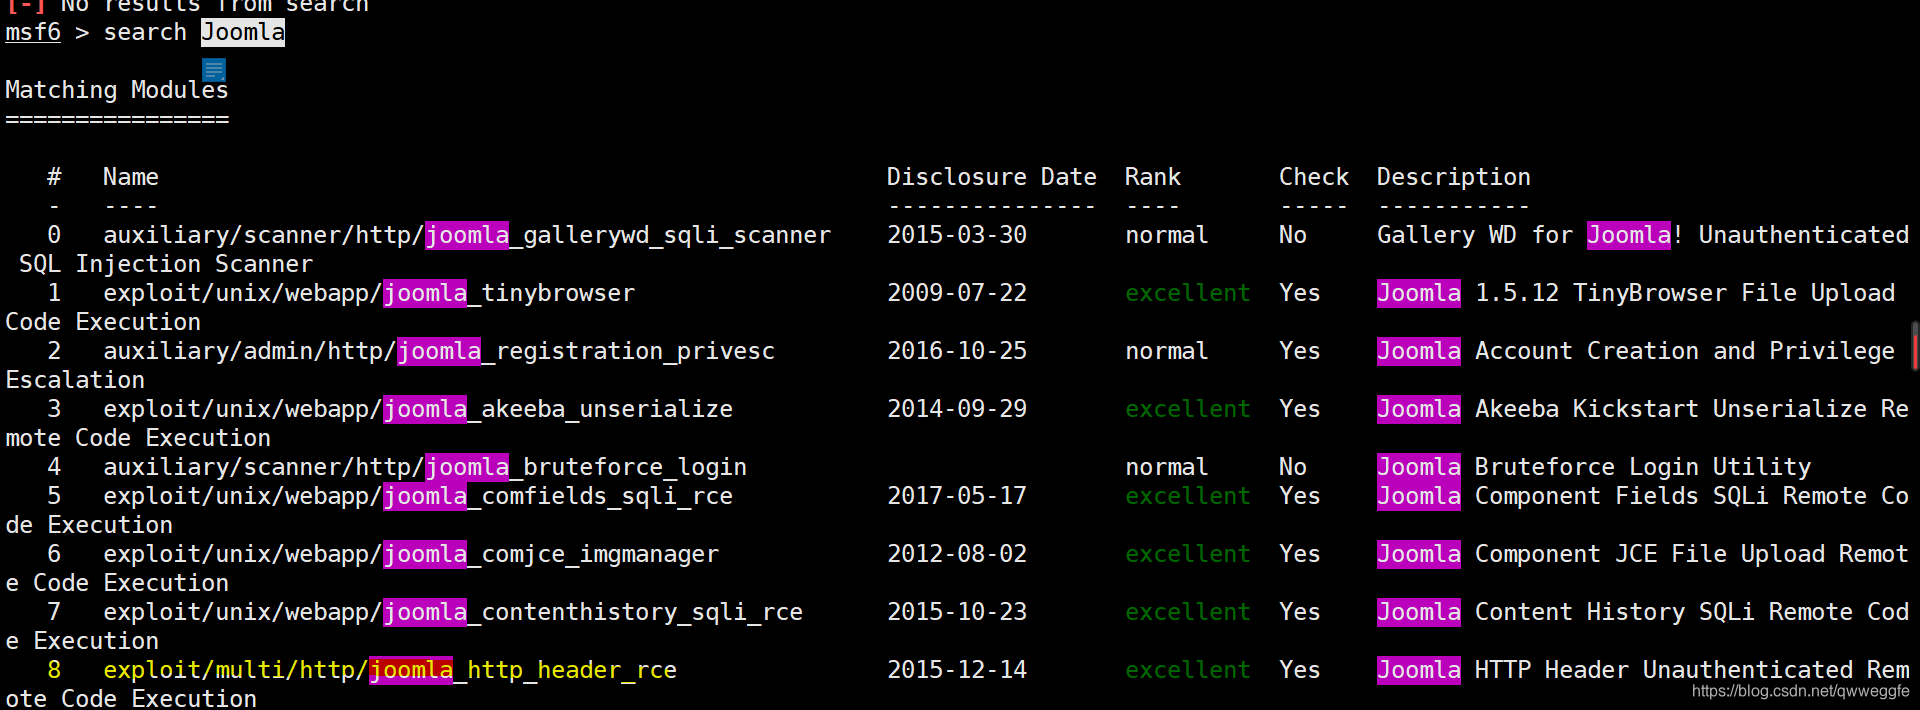Click description Joomla Content History SQLi

(1566, 612)
